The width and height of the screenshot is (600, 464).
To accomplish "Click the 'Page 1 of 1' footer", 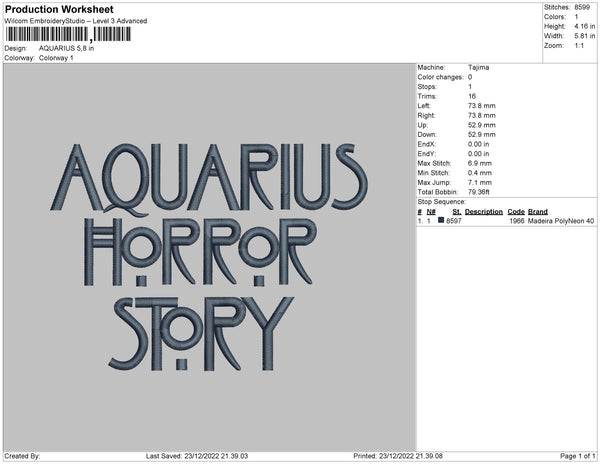I will pyautogui.click(x=577, y=456).
